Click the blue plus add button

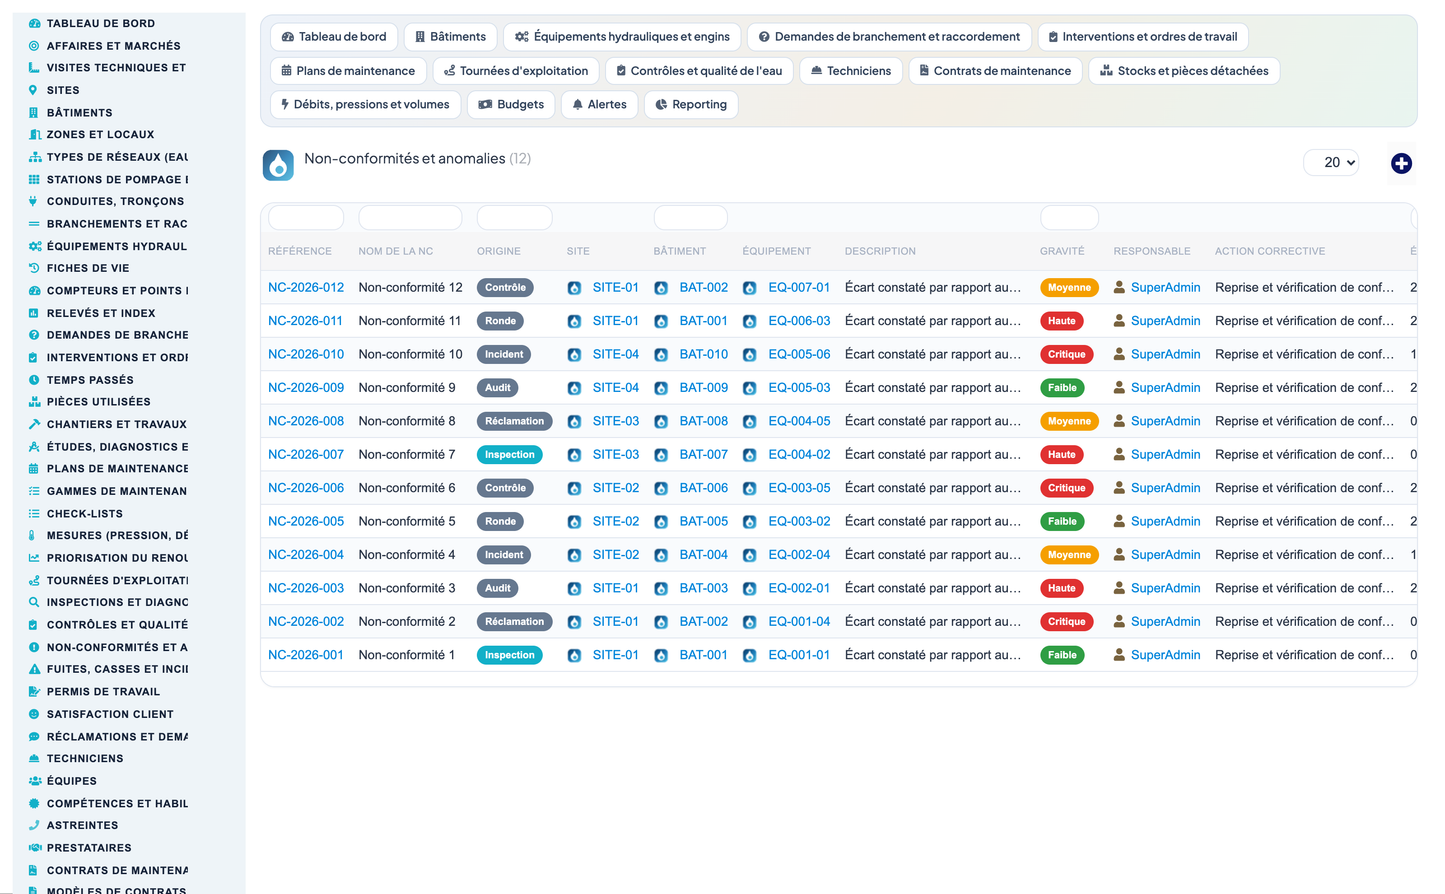[x=1401, y=163]
